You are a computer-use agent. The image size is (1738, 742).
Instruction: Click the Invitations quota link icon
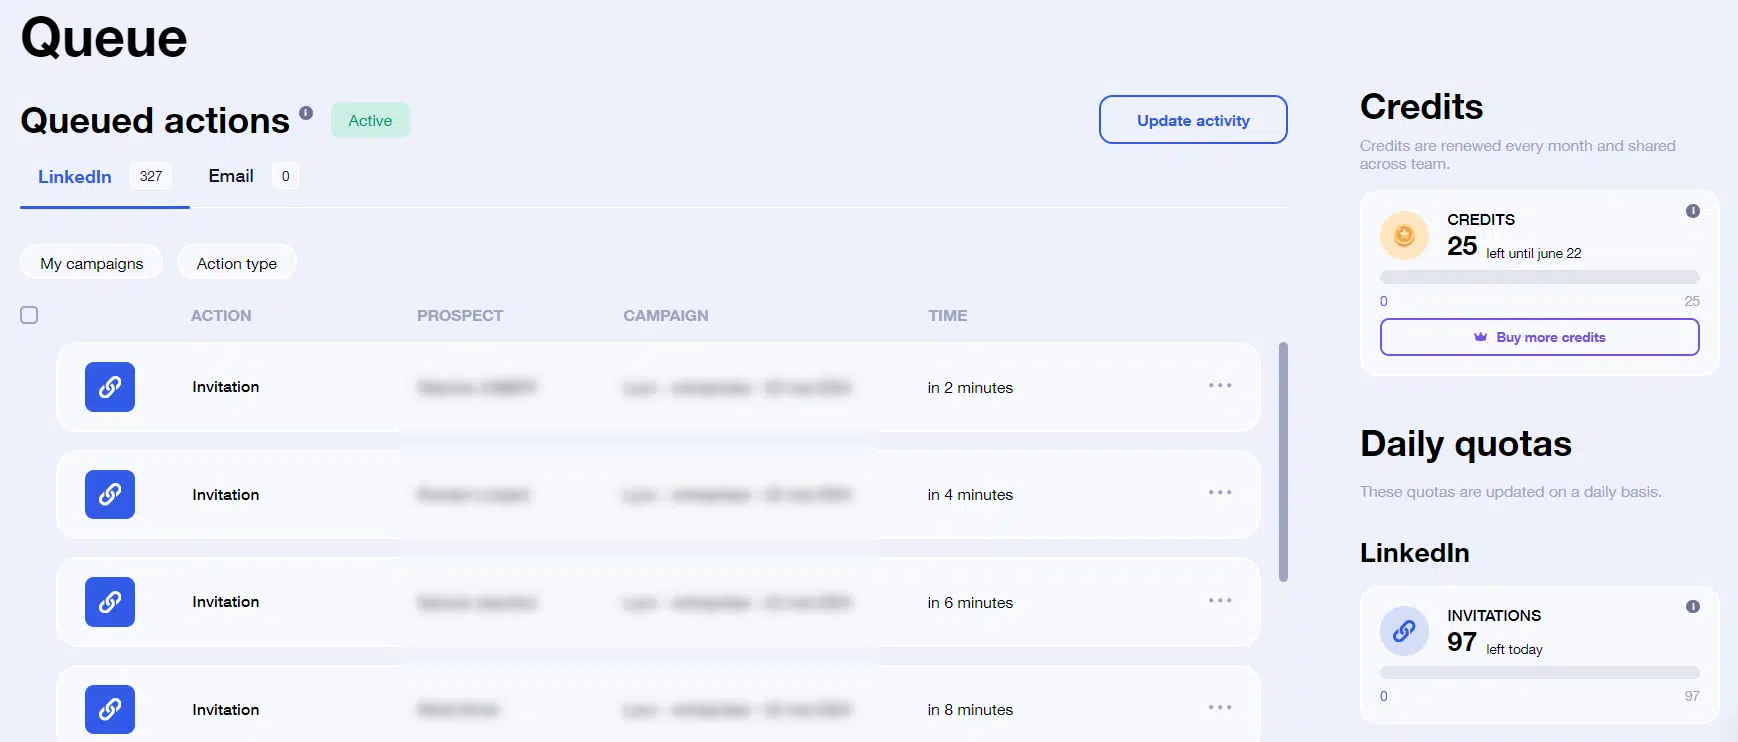click(1404, 631)
